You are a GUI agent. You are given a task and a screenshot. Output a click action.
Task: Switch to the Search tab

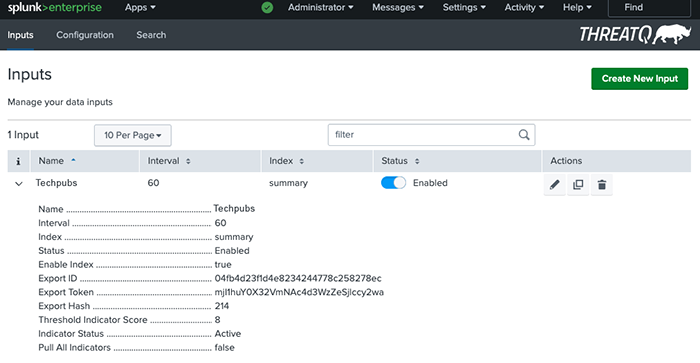(x=151, y=35)
